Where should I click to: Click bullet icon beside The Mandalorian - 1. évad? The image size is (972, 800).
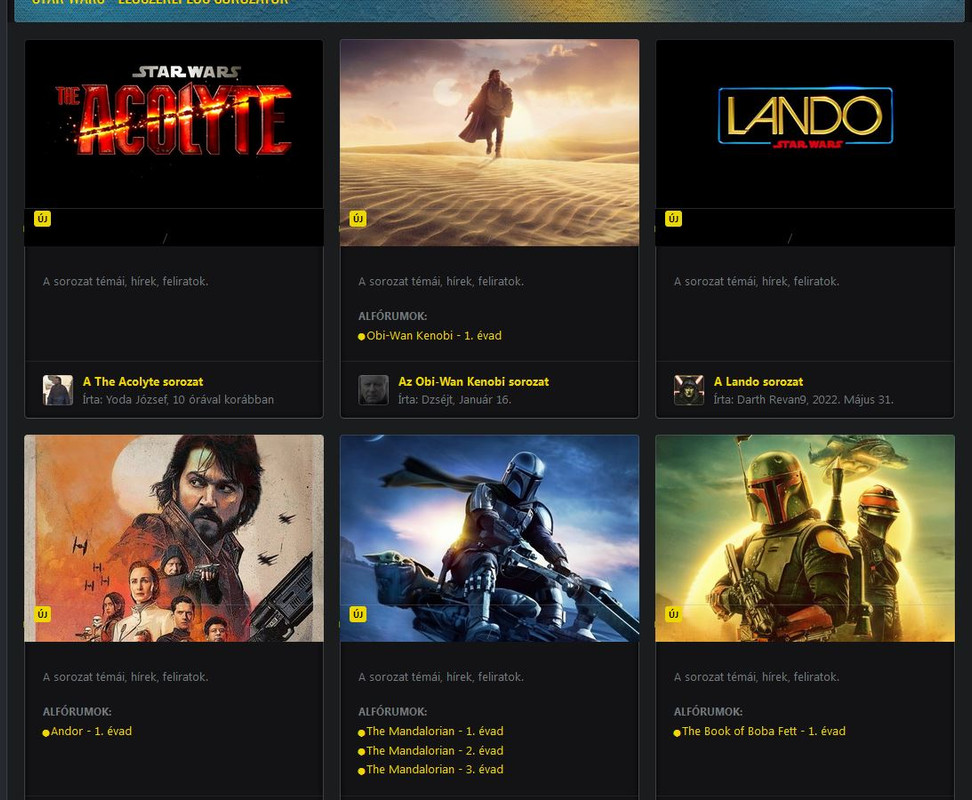[x=361, y=732]
